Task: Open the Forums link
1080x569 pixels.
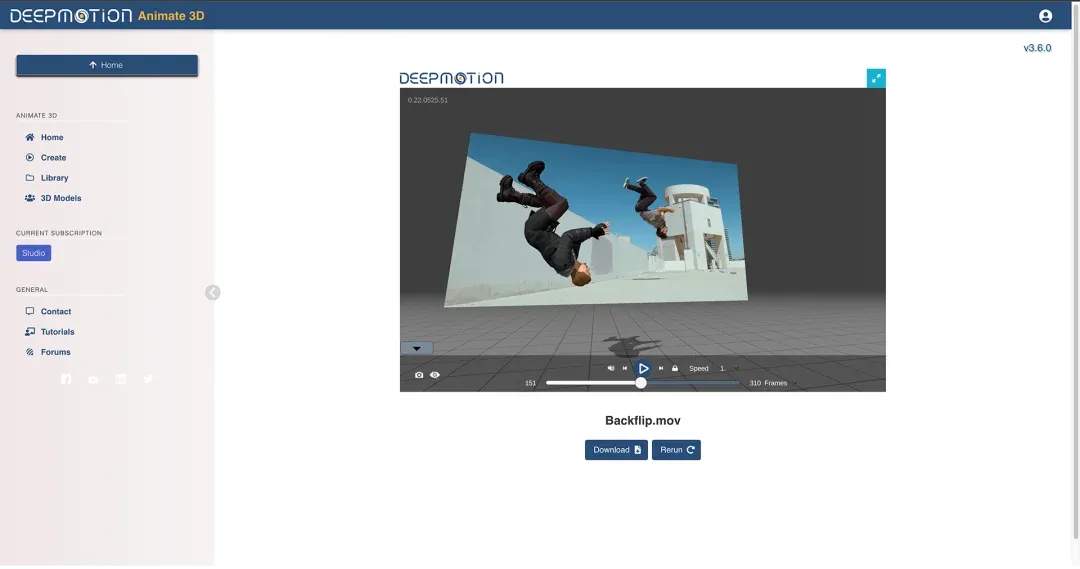Action: (55, 352)
